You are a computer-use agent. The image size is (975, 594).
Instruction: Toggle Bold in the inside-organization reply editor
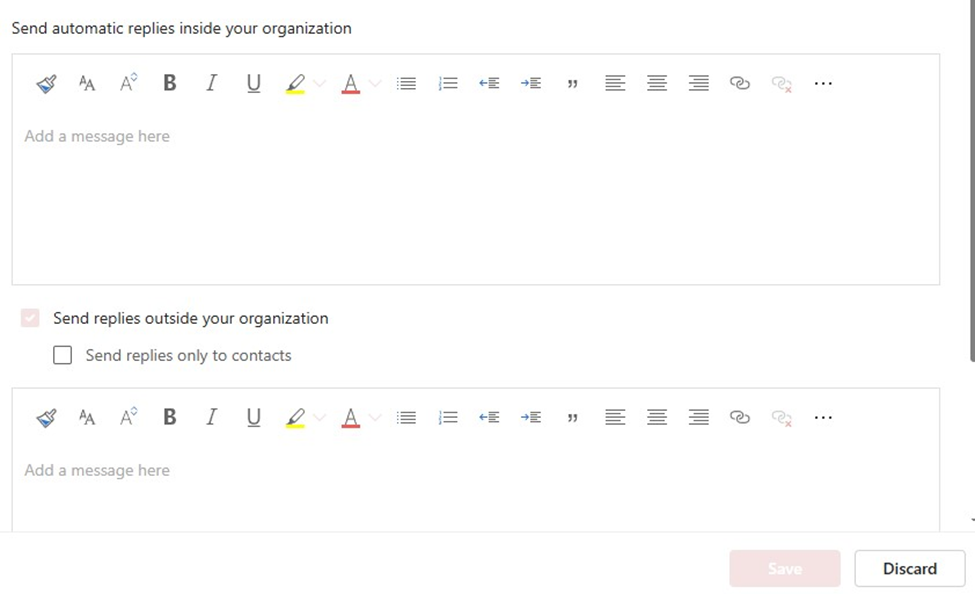[x=170, y=83]
